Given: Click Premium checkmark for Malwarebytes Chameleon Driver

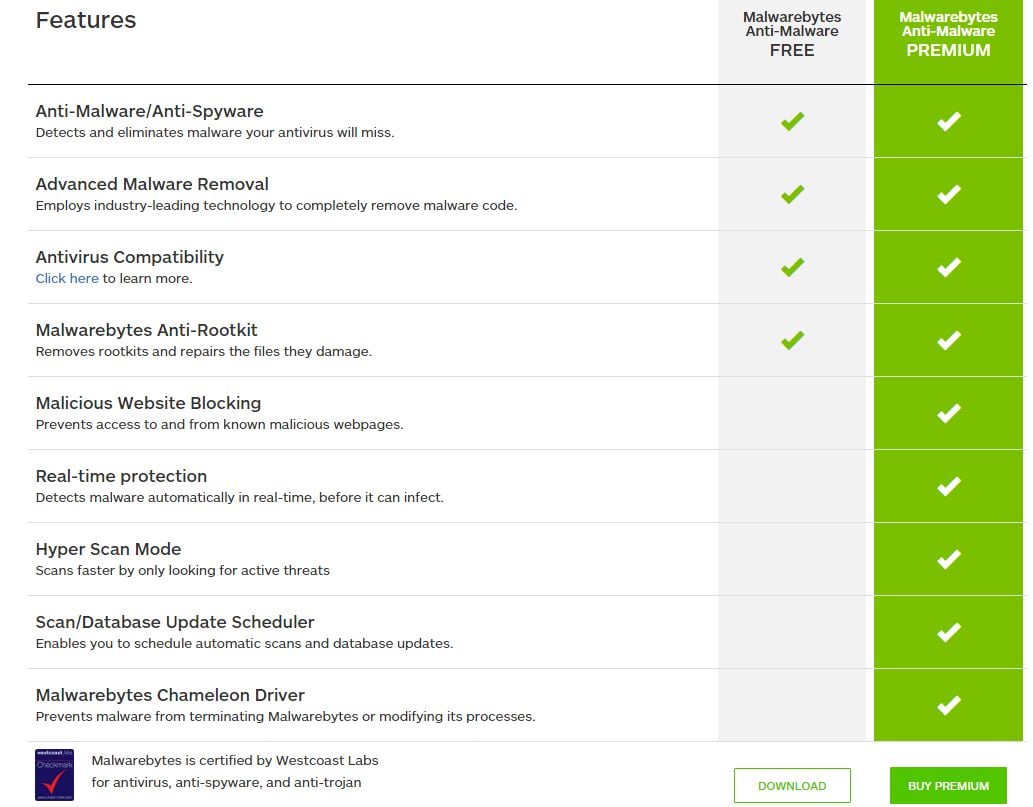Looking at the screenshot, I should point(948,705).
